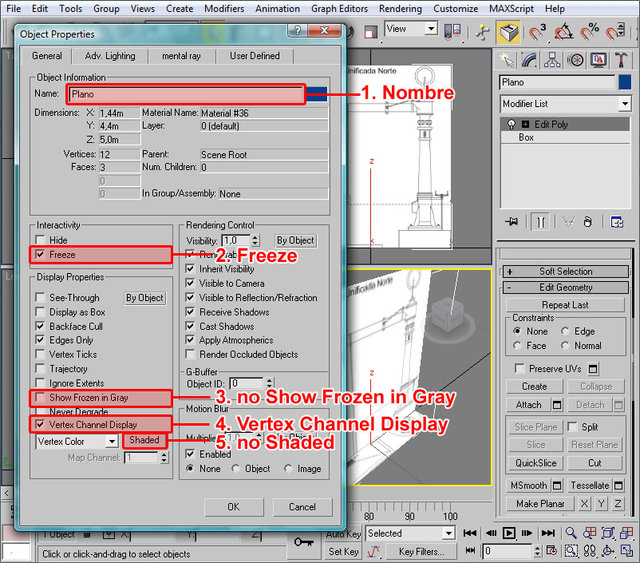Click the QuickSlice button
The height and width of the screenshot is (563, 640).
point(536,463)
